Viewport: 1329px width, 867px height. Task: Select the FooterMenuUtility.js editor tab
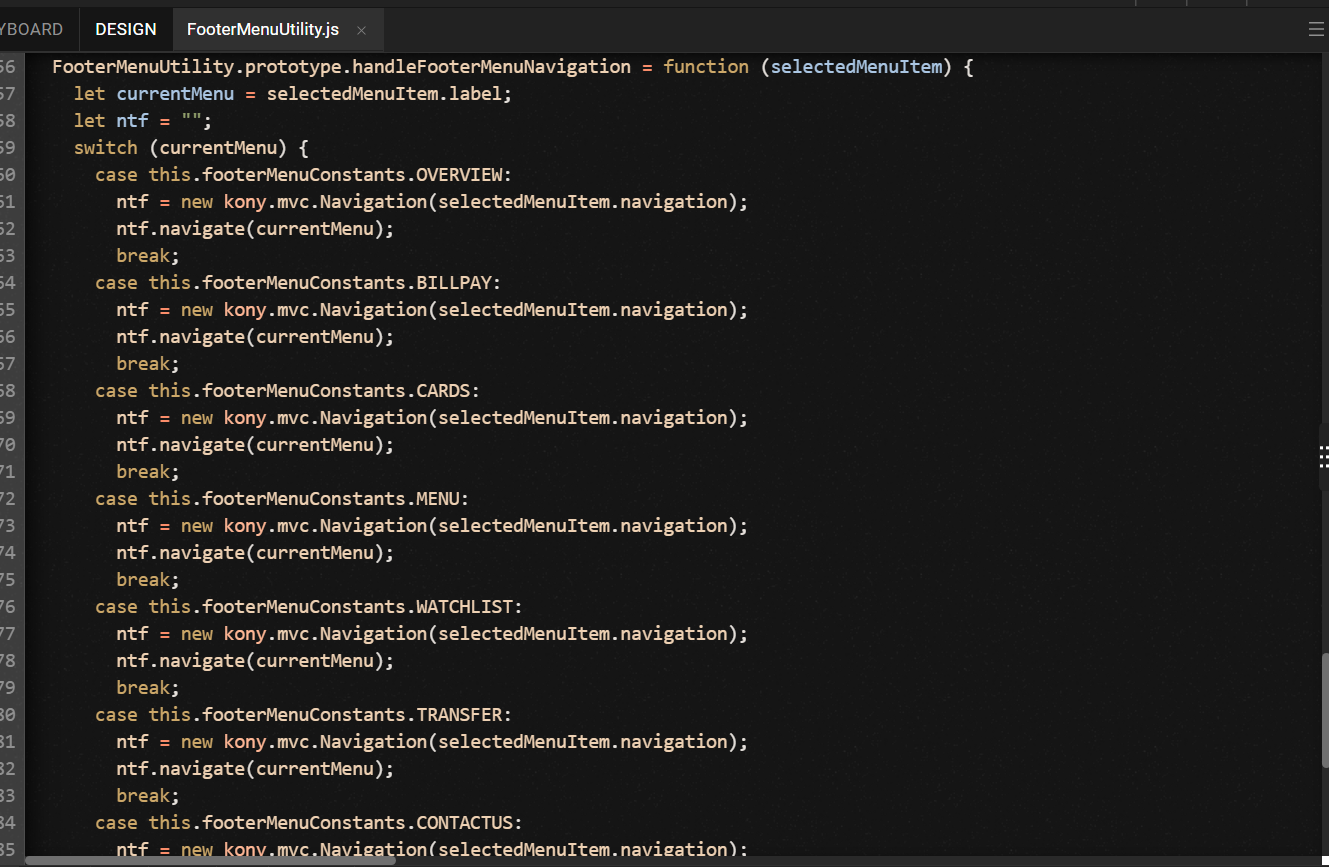(262, 30)
